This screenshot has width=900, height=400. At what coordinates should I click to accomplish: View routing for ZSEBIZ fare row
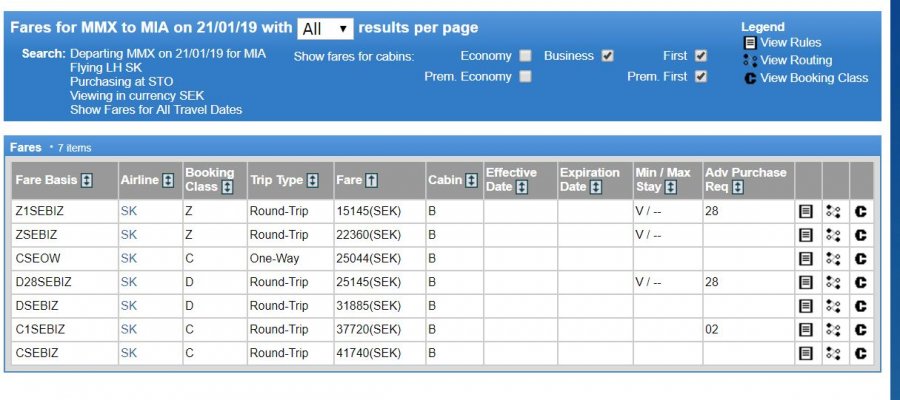click(833, 235)
